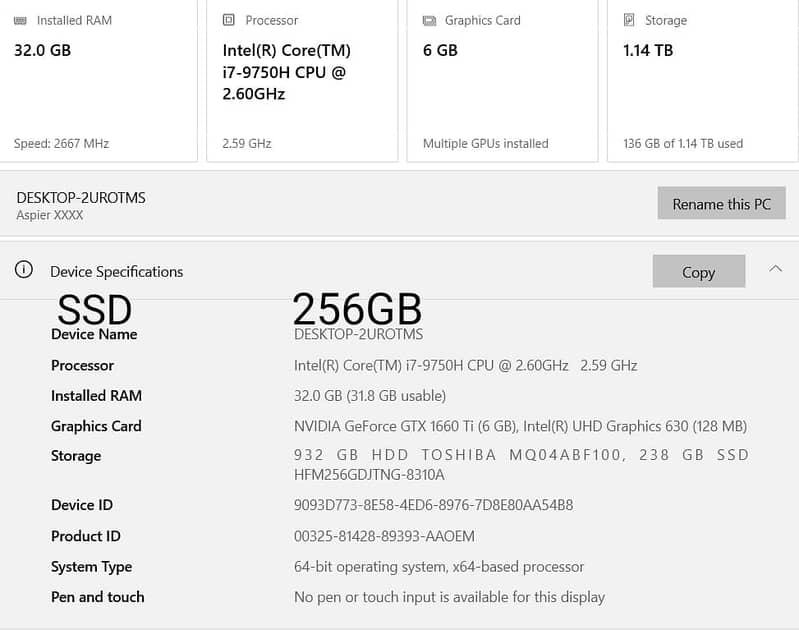Viewport: 799px width, 630px height.
Task: Click the Multiple GPUs installed text
Action: coord(485,143)
